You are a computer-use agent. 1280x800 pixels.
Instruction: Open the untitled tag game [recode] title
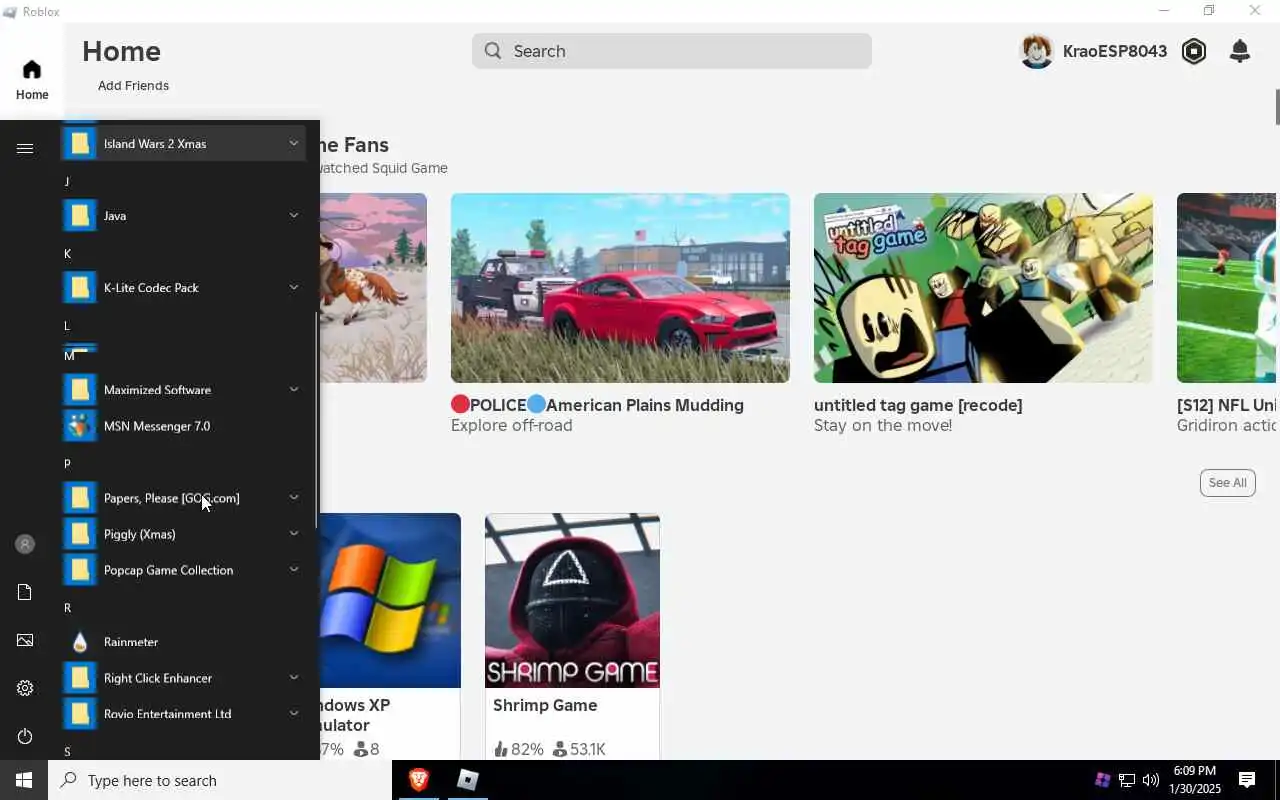point(918,405)
